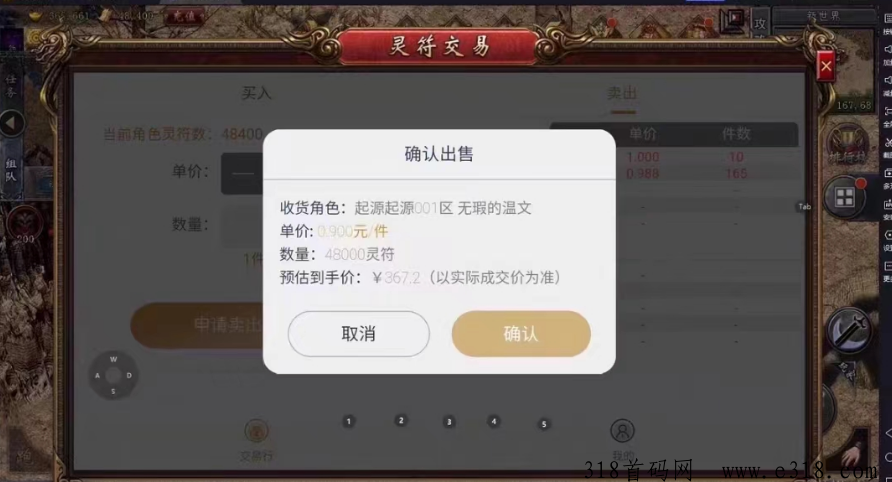Click the left arrow collapse icon on sidebar
The height and width of the screenshot is (482, 892).
click(11, 123)
